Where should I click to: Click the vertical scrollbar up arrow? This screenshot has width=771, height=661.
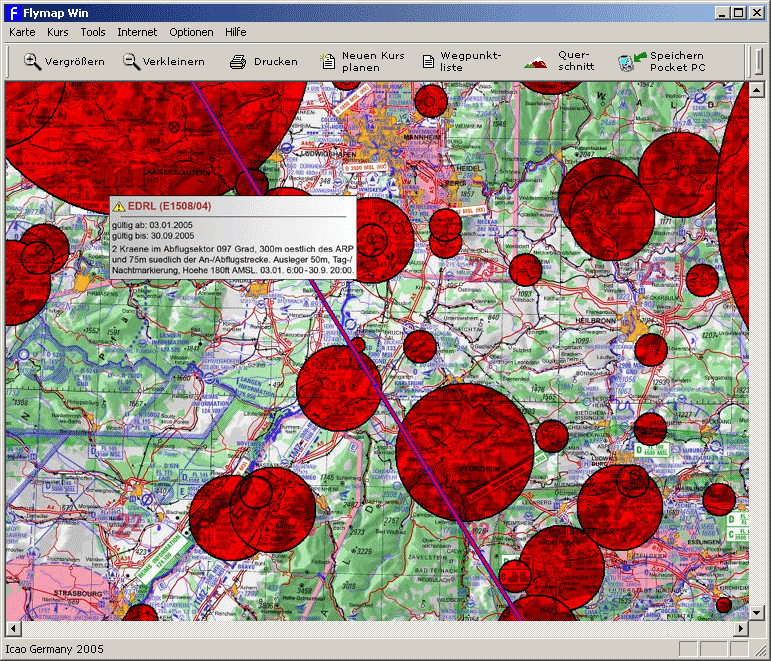[x=756, y=90]
